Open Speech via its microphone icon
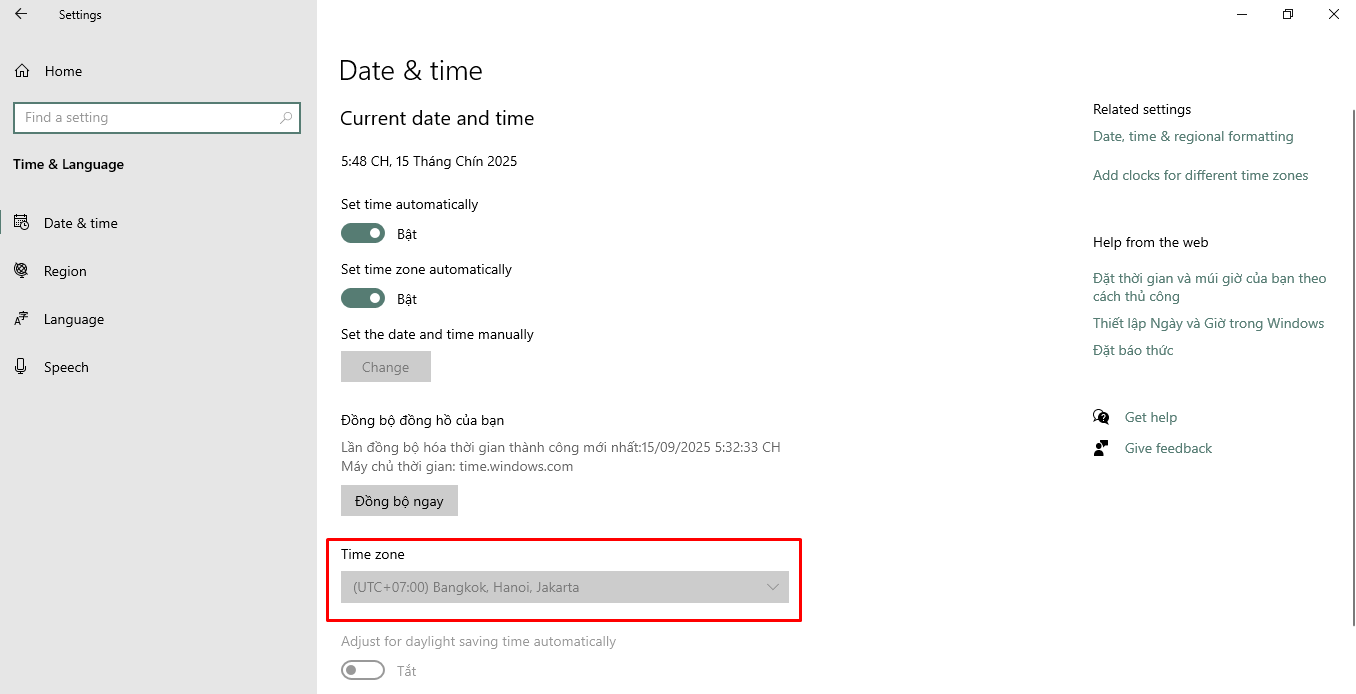 (21, 367)
